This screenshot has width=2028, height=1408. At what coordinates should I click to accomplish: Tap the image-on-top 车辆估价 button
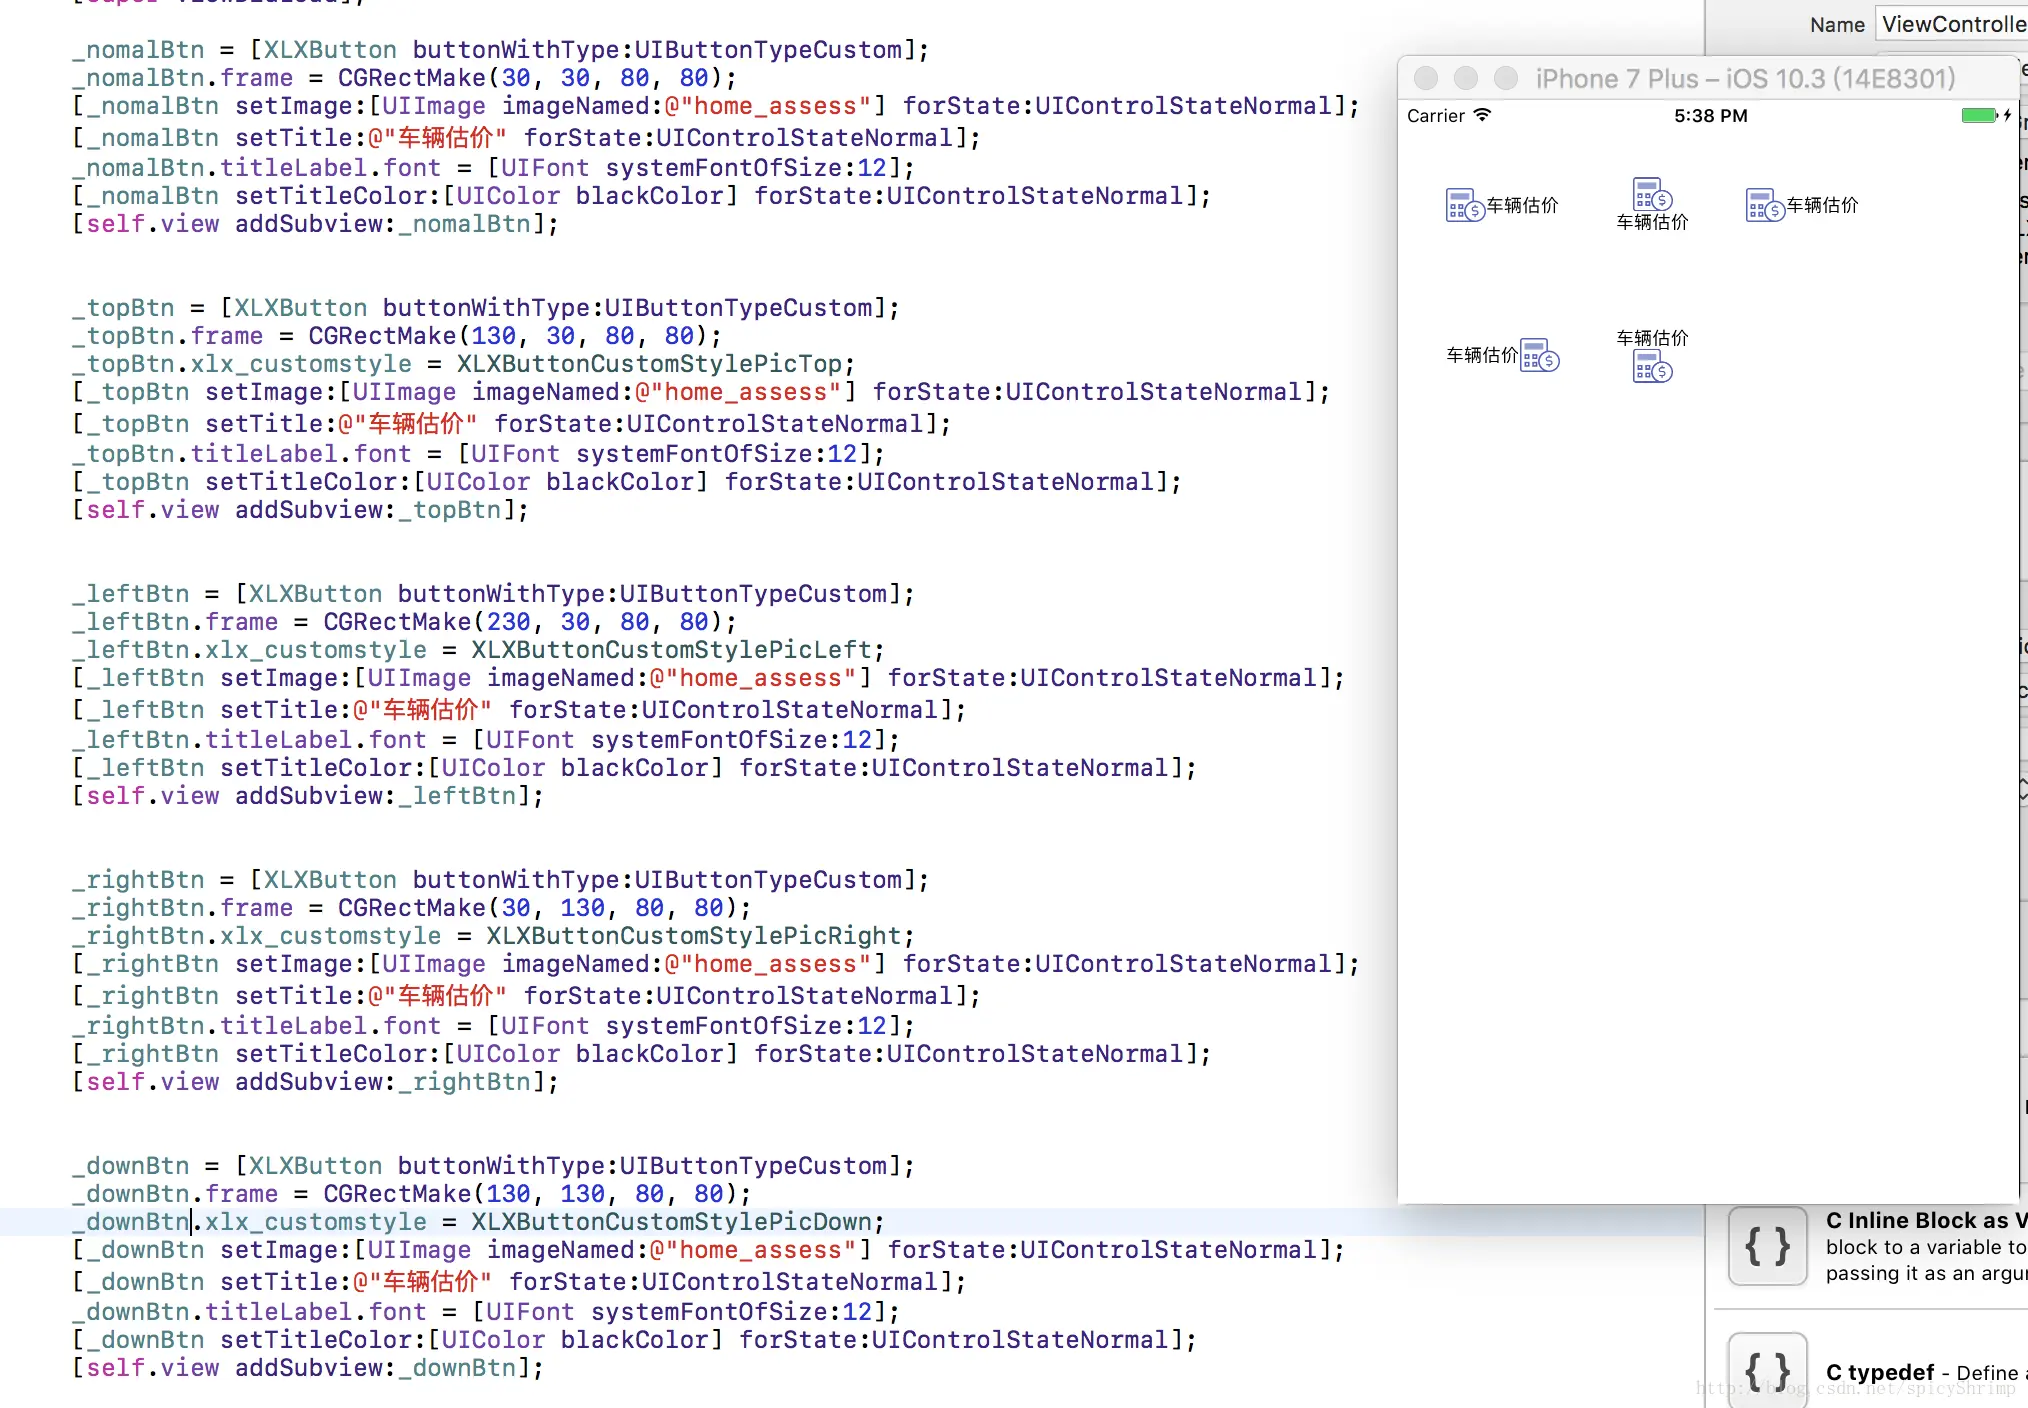[1652, 205]
